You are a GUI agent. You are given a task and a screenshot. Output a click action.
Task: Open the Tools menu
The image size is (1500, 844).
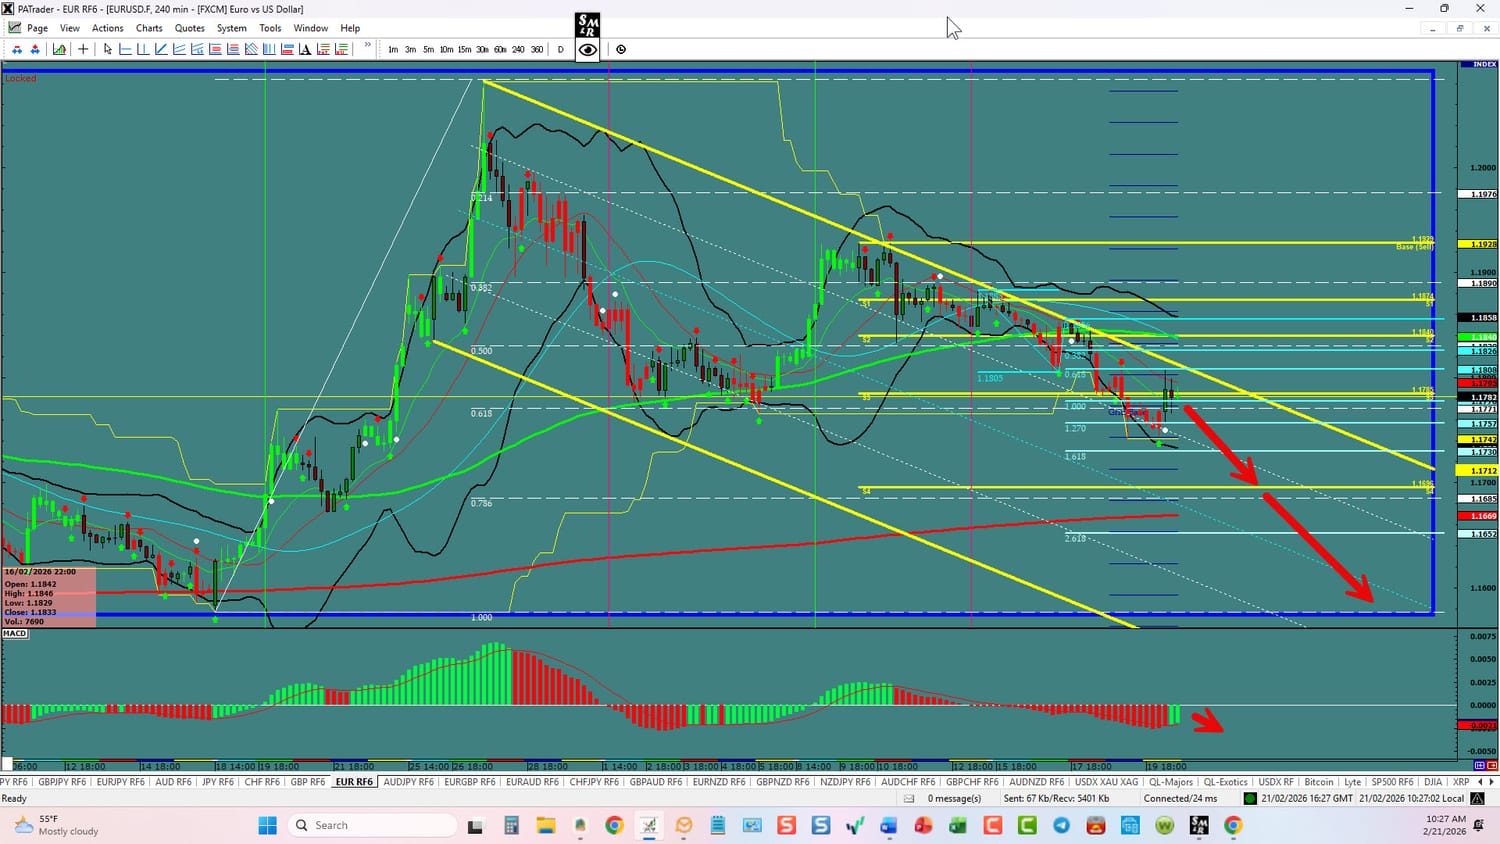tap(270, 28)
